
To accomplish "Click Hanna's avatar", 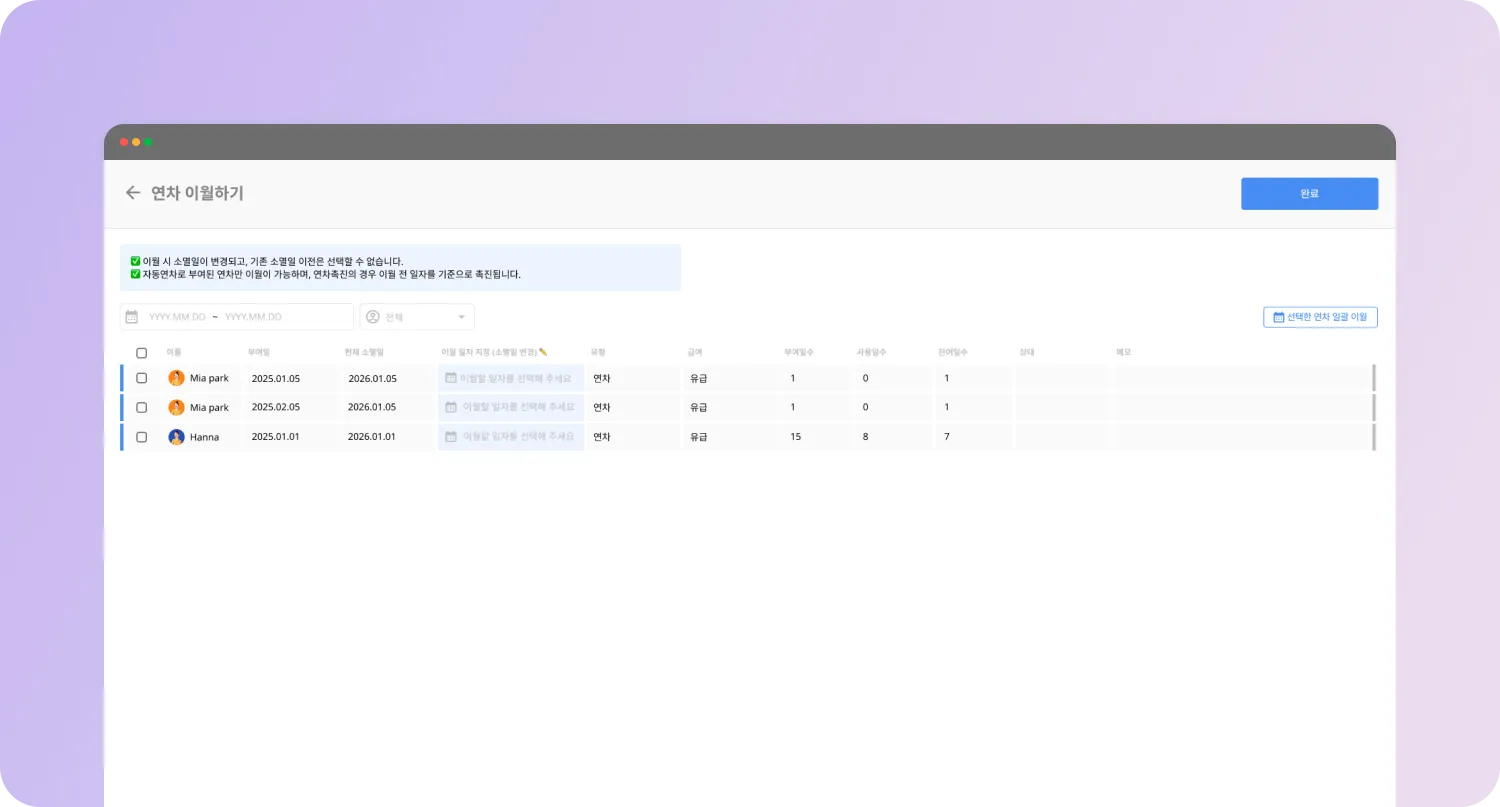I will (x=176, y=437).
